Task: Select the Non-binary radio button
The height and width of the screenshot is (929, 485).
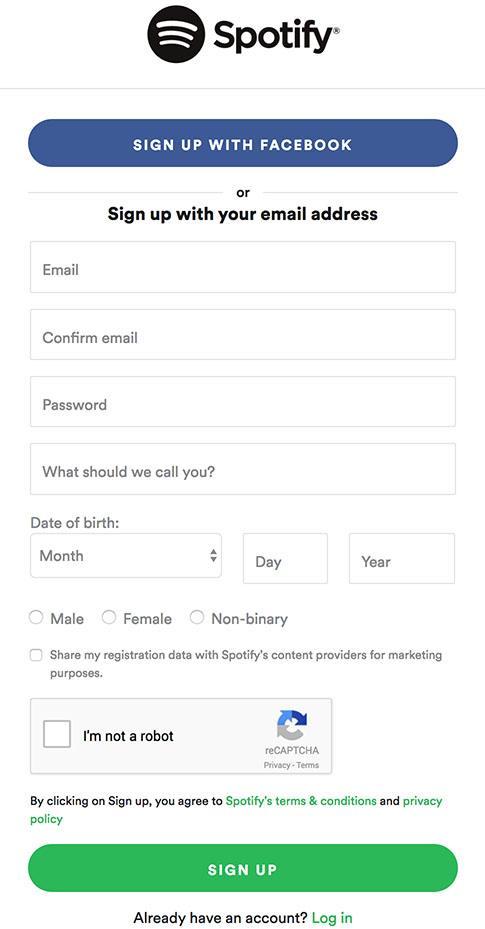Action: [197, 617]
